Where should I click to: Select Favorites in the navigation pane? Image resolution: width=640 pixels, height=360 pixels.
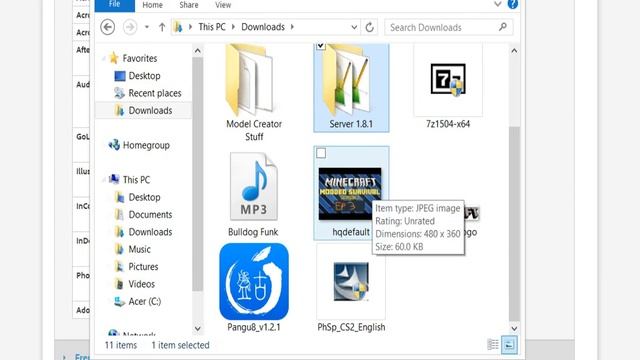140,58
